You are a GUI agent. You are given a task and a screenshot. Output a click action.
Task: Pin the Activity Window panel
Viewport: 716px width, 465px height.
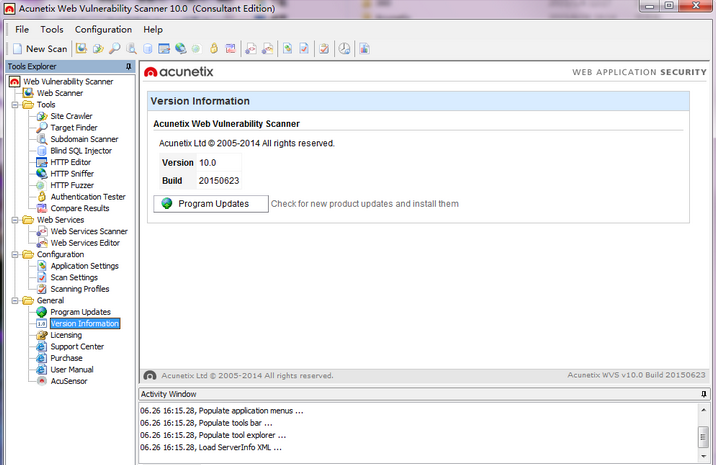704,394
